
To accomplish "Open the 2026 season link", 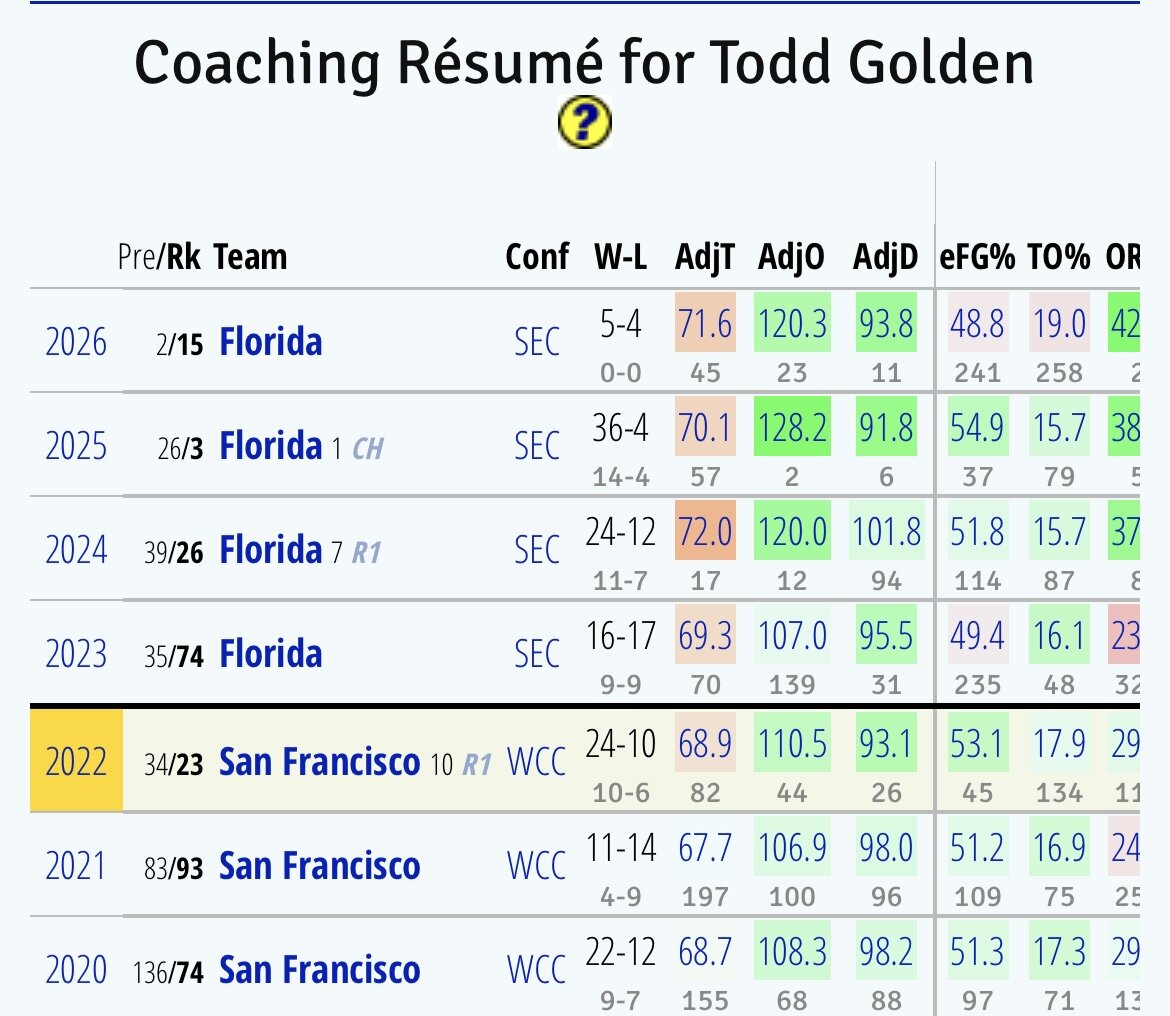I will 76,342.
